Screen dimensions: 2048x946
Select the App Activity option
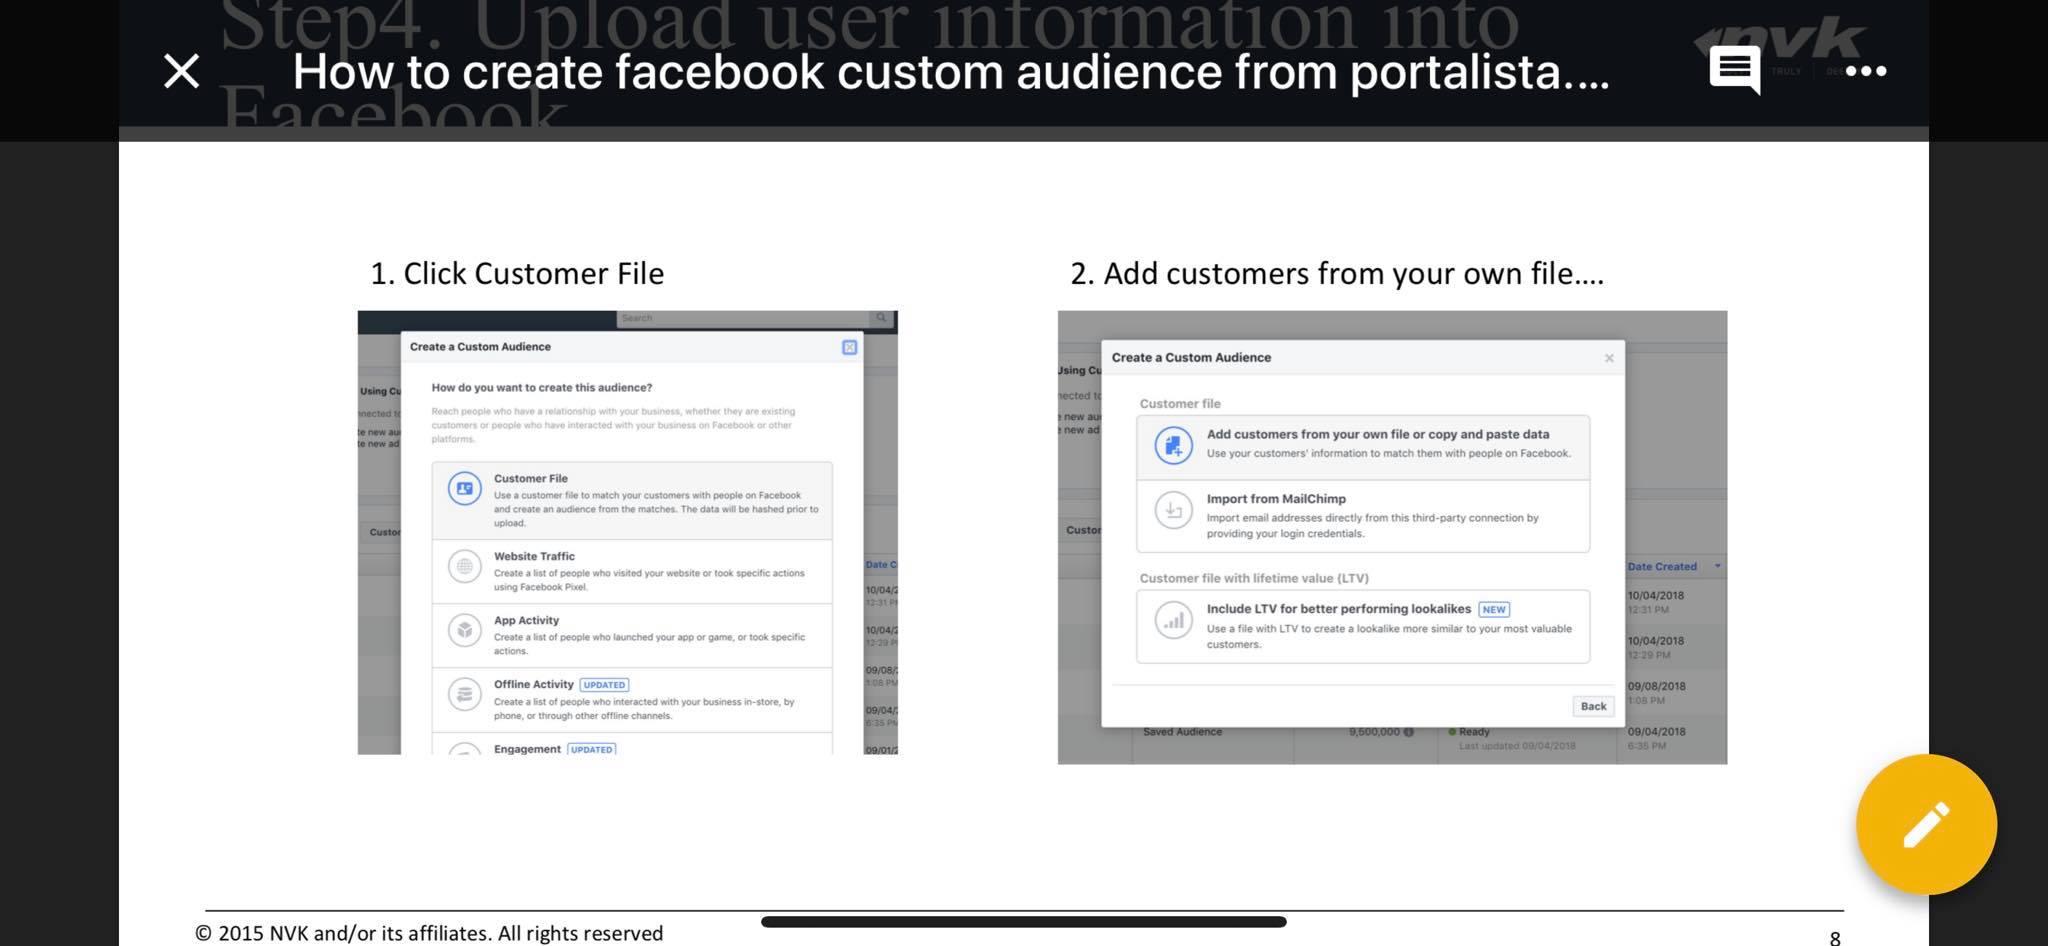tap(632, 635)
